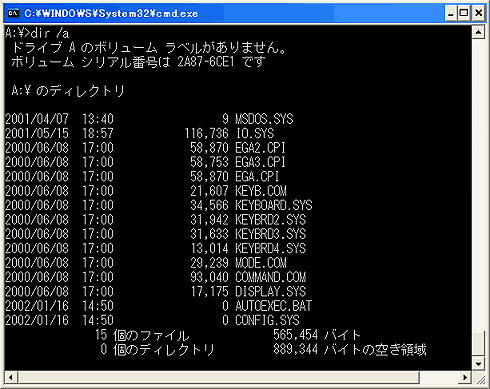Viewport: 490px width, 389px height.
Task: Click the window title bar text
Action: coord(111,14)
